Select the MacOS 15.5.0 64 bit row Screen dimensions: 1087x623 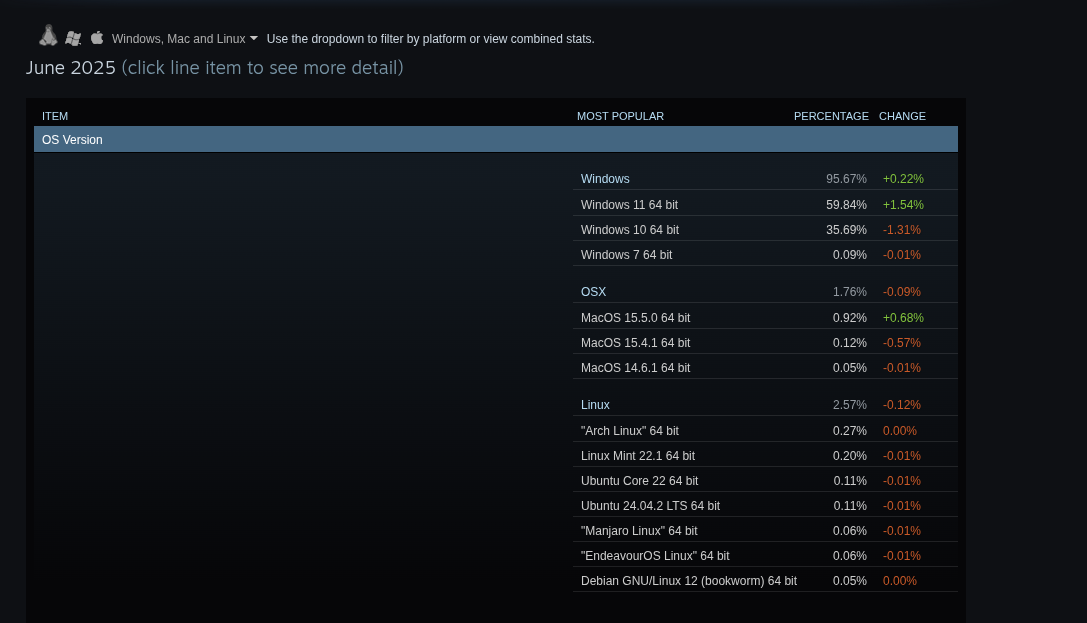(765, 317)
